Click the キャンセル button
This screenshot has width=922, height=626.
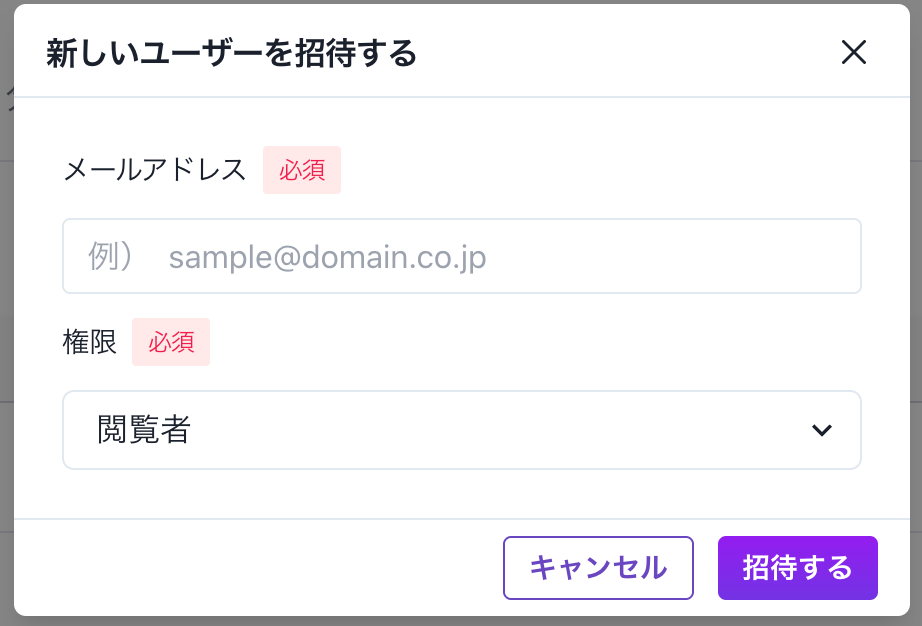coord(598,568)
